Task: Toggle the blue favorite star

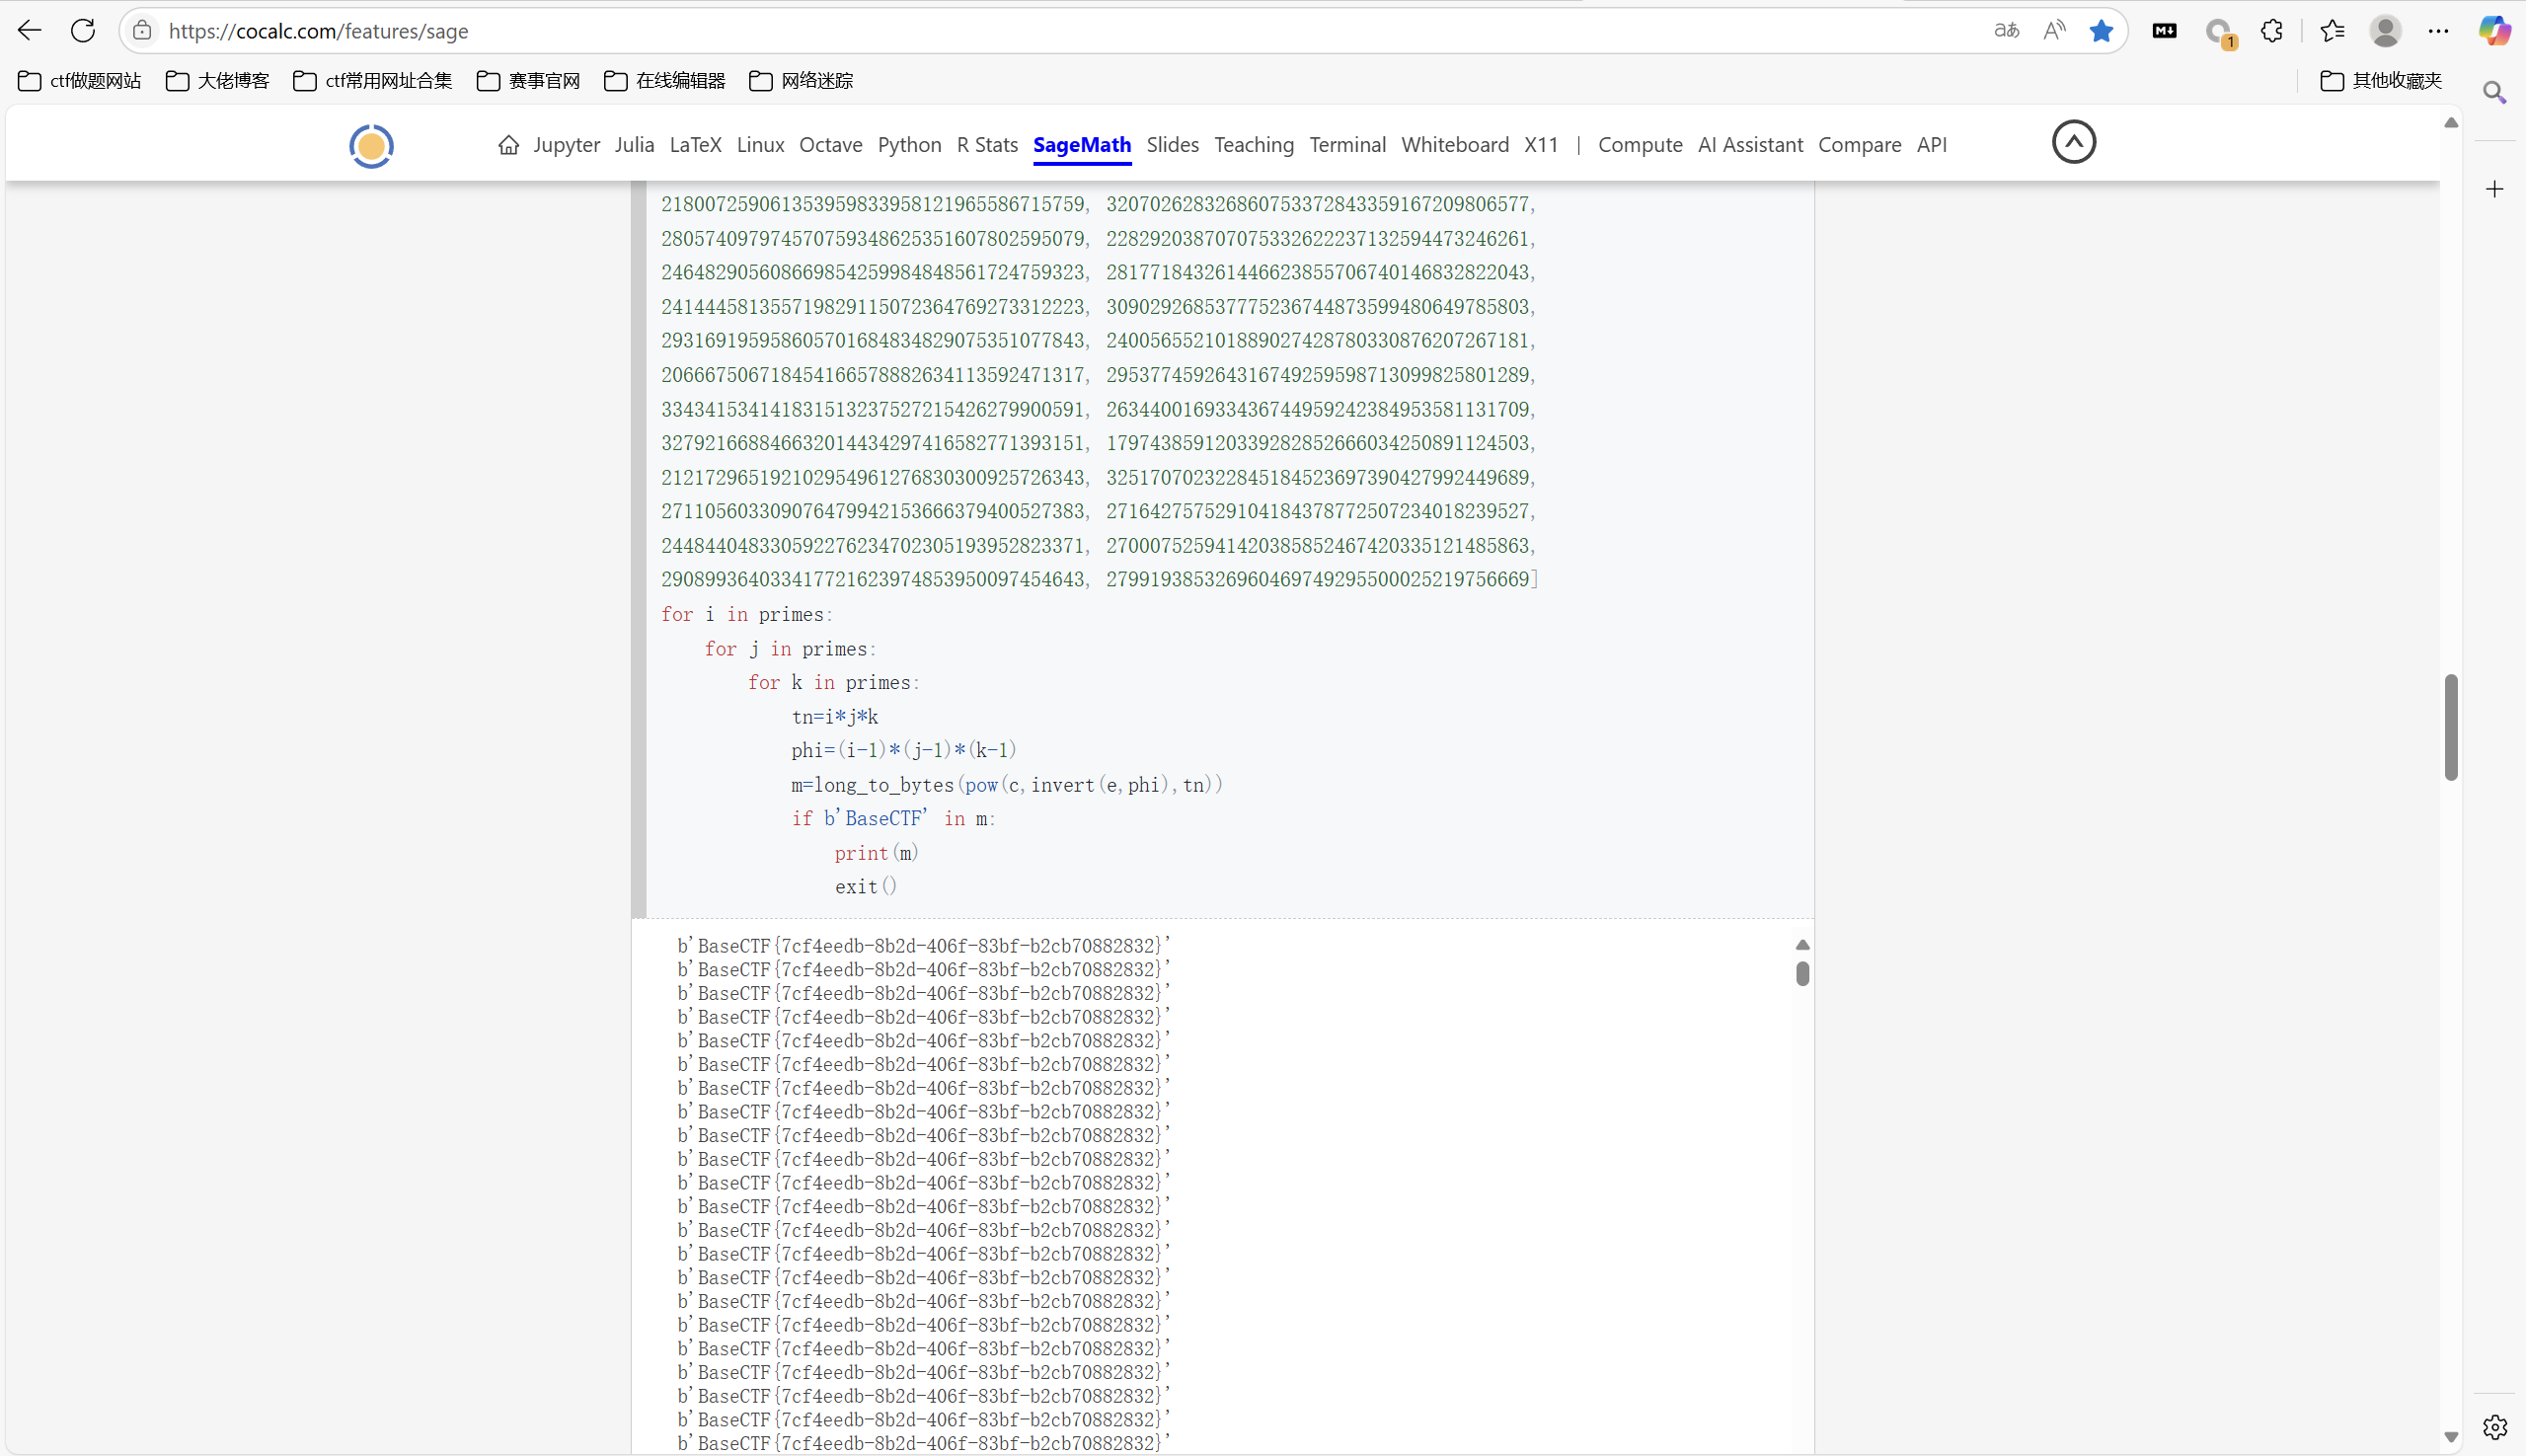Action: [2101, 31]
